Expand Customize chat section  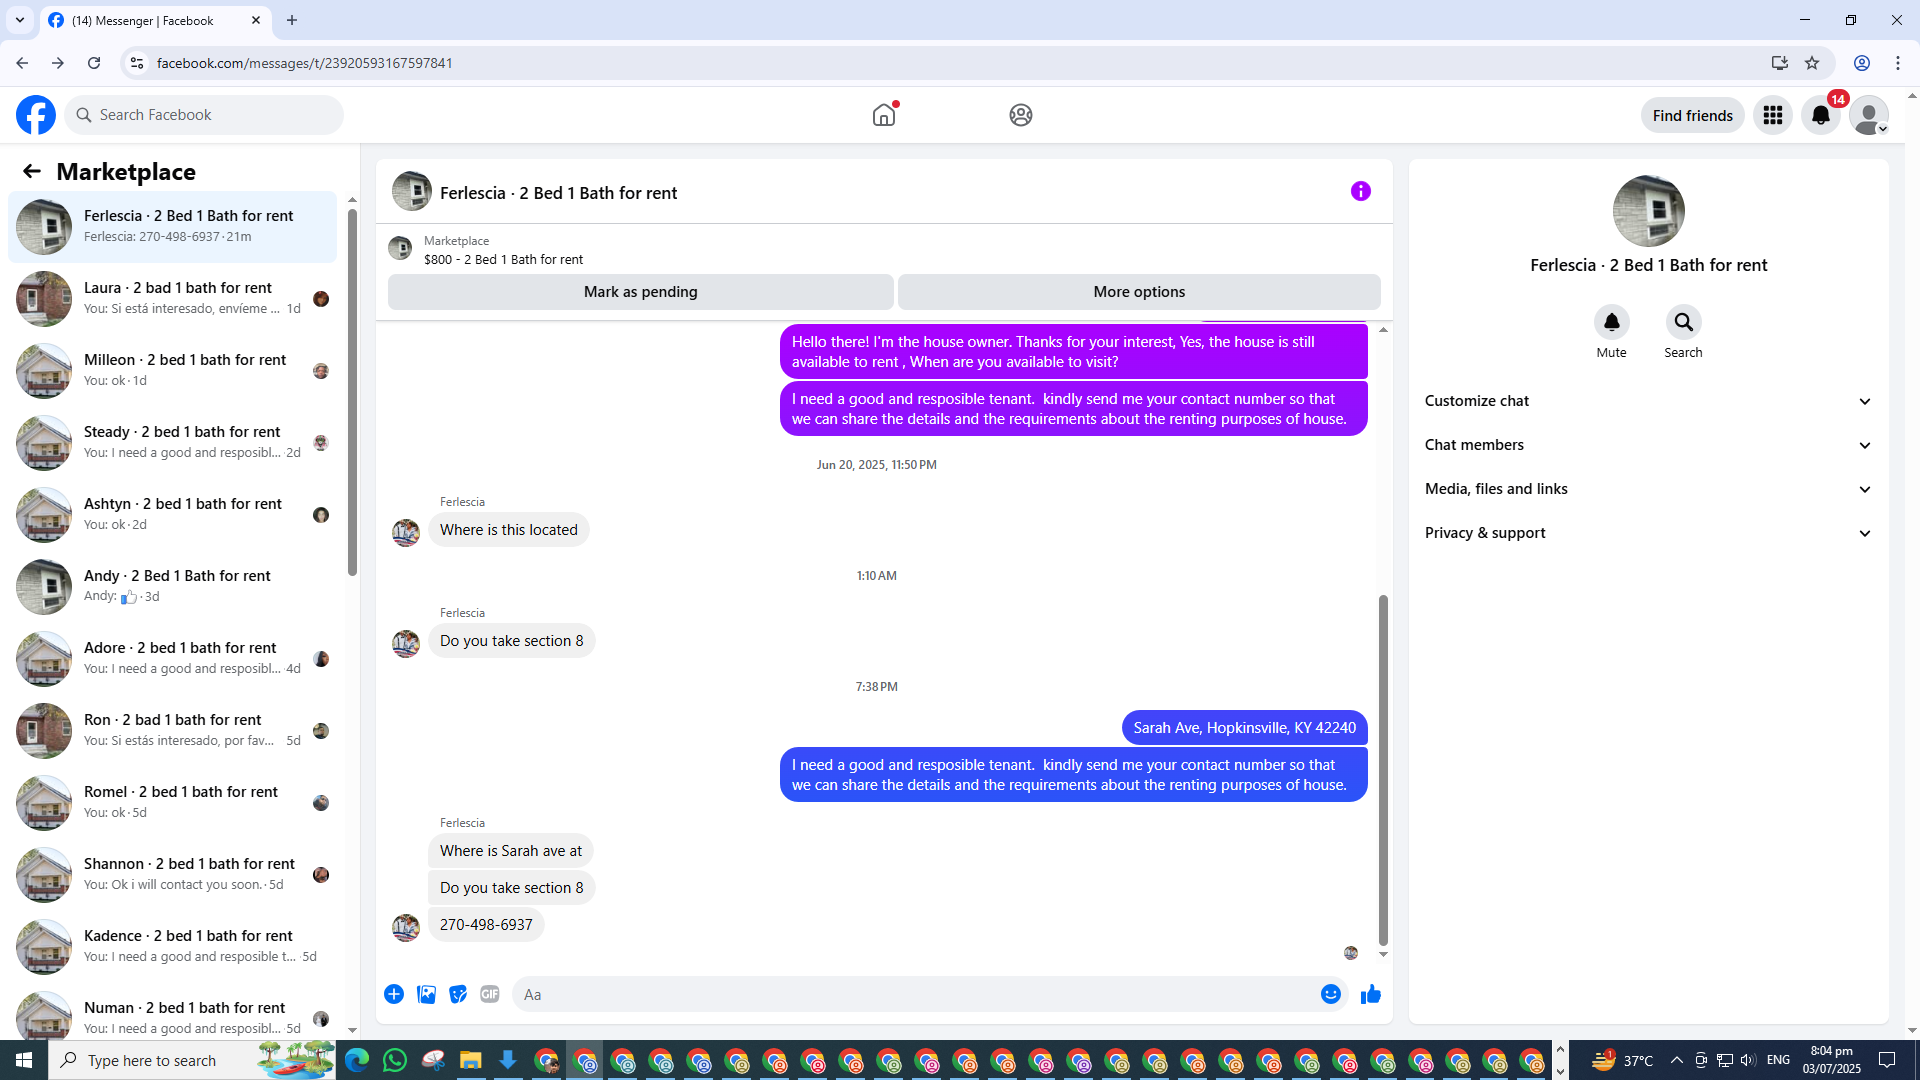click(1647, 401)
